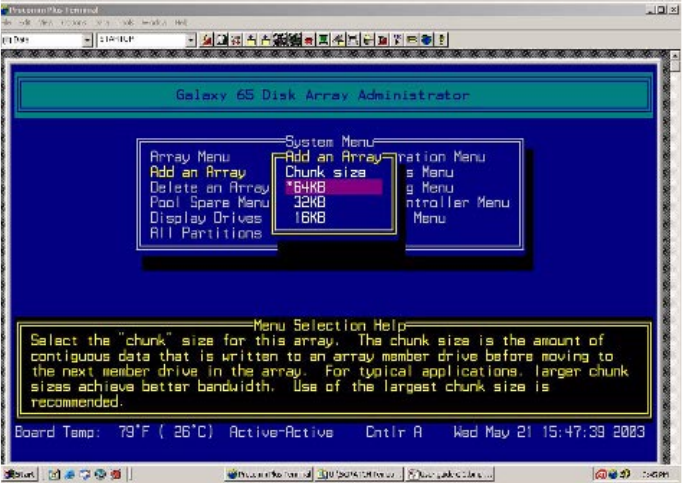
Task: Open the Help menu in menu bar
Action: click(180, 22)
